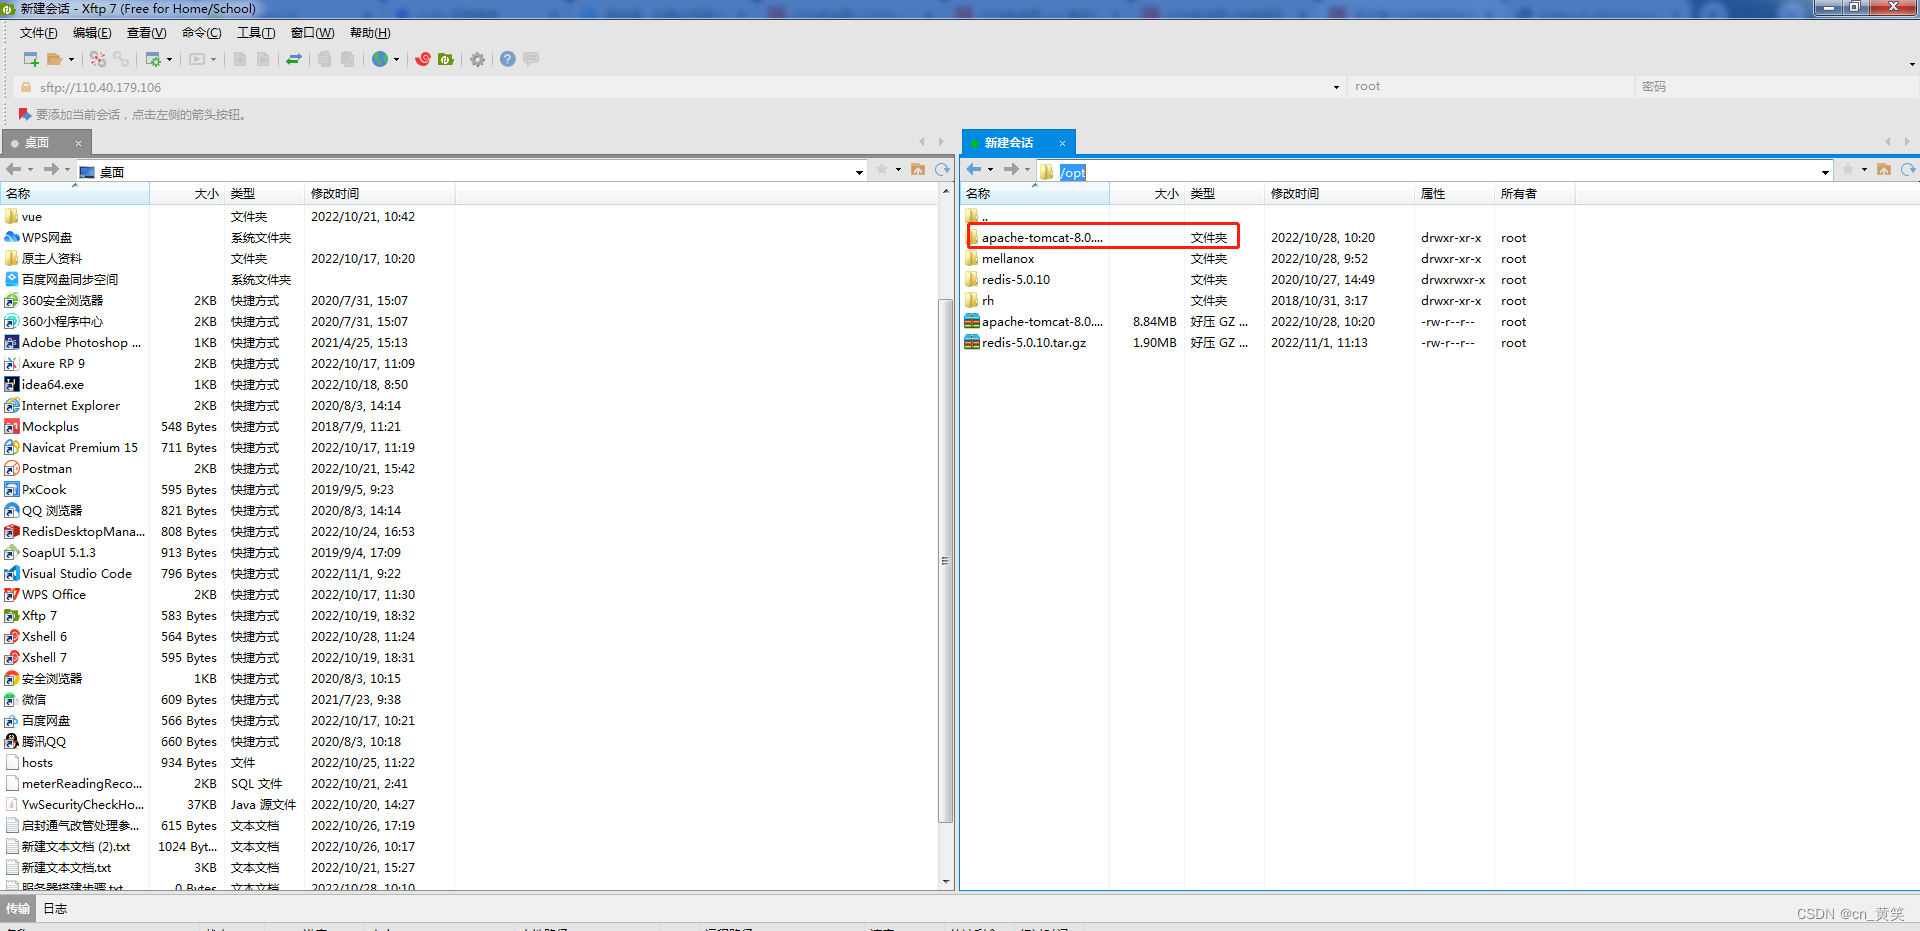Expand the remote address bar path dropdown
The image size is (1920, 931).
(x=1823, y=170)
